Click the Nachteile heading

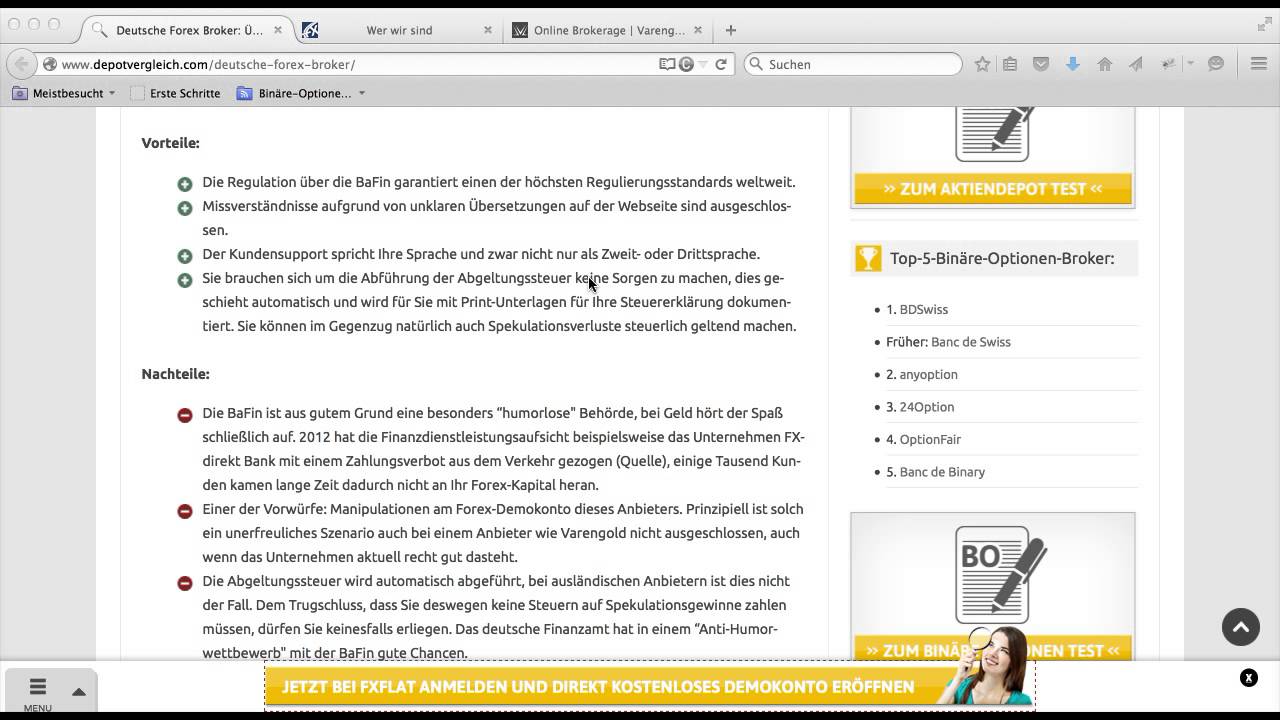pos(175,374)
